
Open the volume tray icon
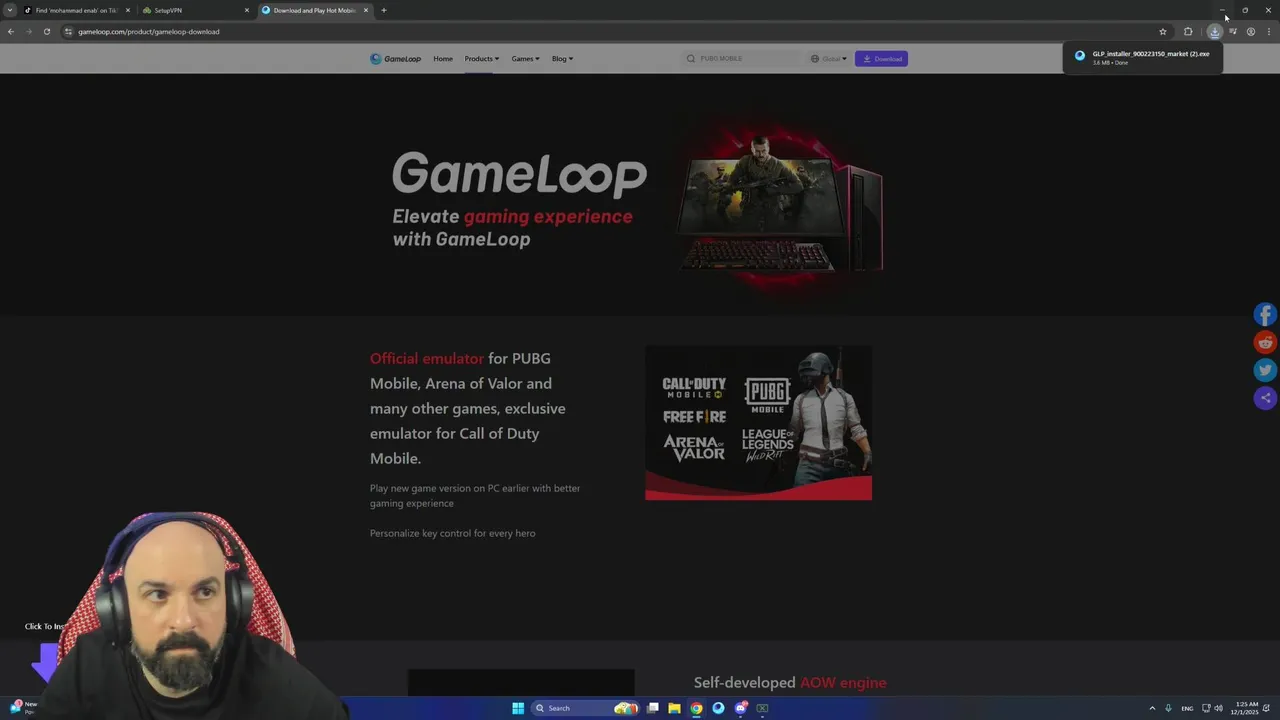[1218, 708]
